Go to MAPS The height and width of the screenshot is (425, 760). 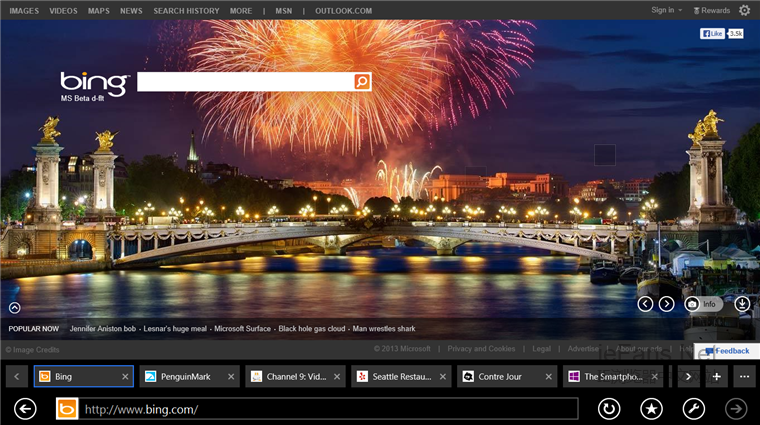pyautogui.click(x=98, y=11)
